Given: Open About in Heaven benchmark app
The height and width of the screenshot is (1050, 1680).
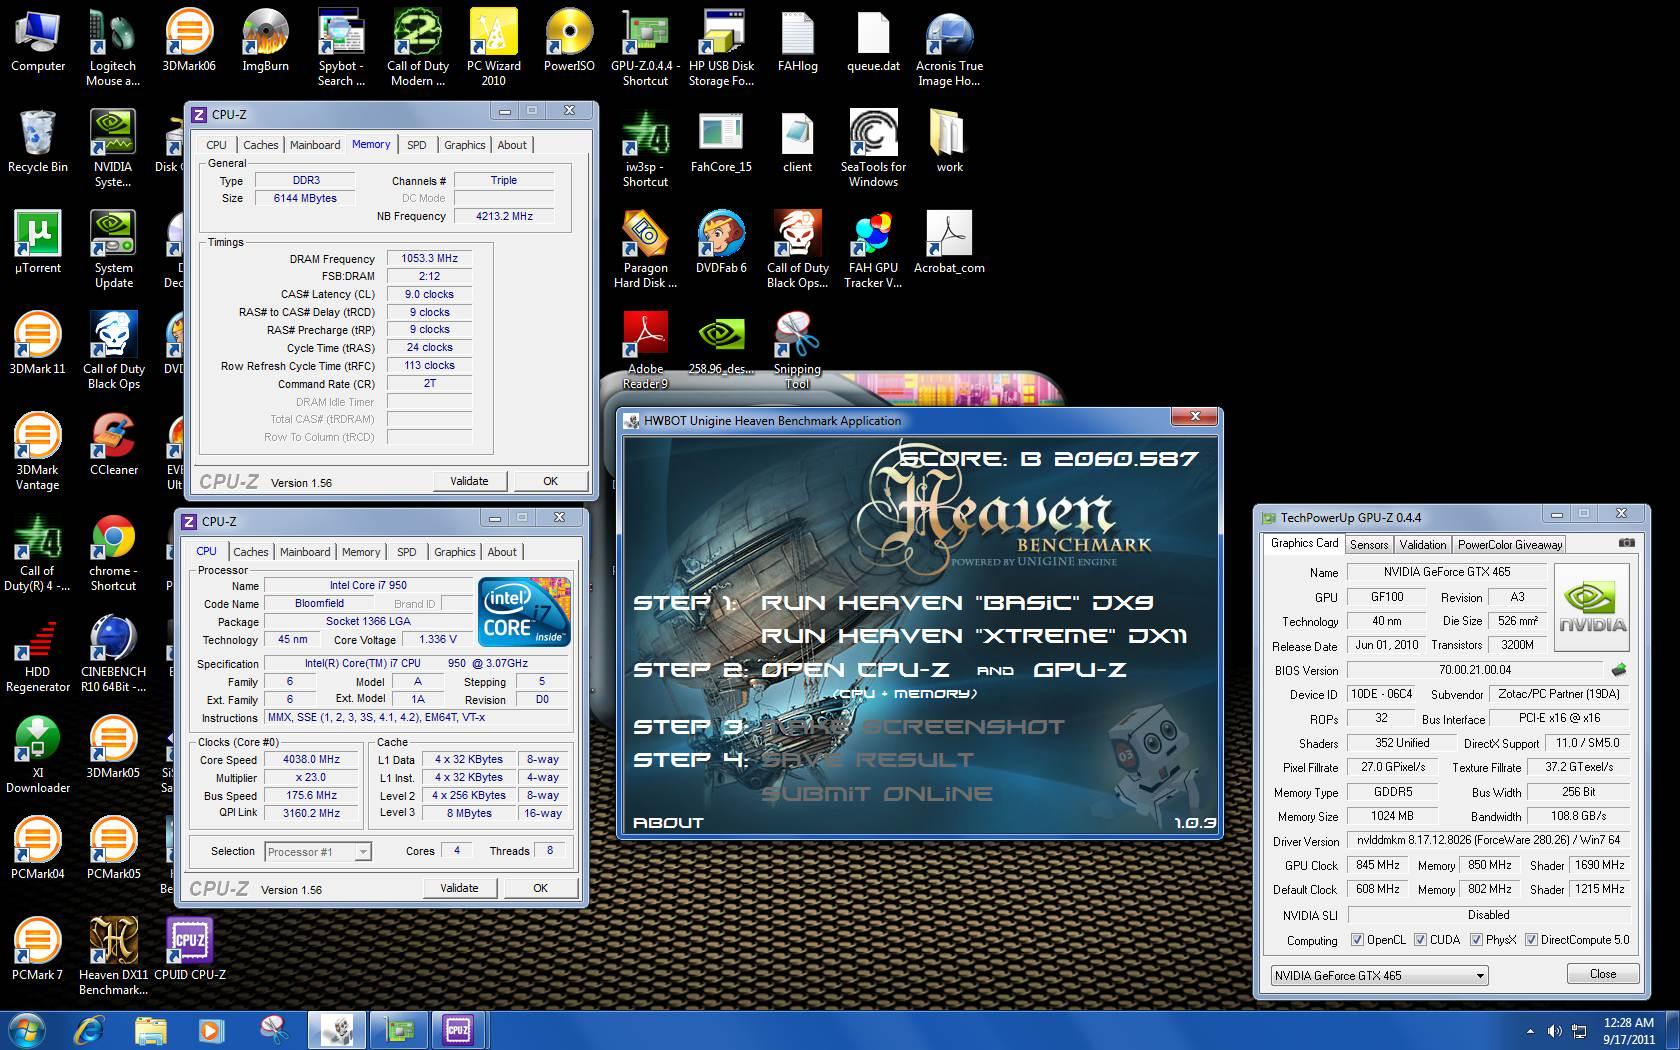Looking at the screenshot, I should point(668,822).
